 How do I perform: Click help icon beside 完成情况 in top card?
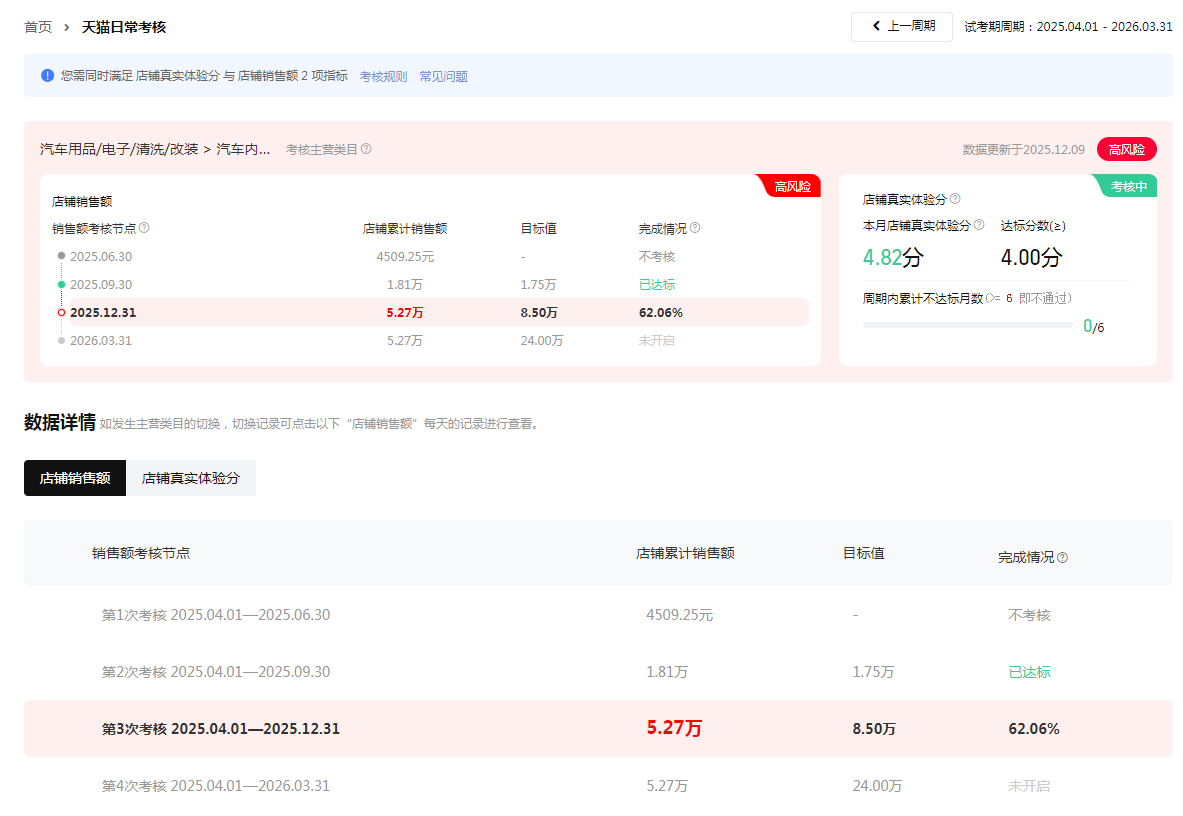[x=695, y=228]
